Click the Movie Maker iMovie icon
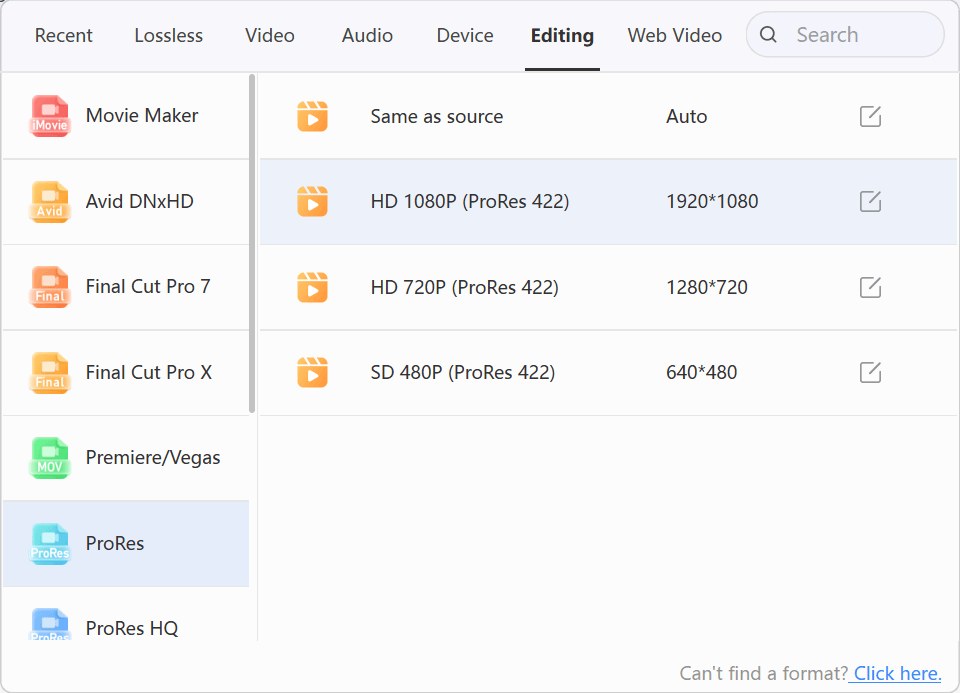960x693 pixels. (x=50, y=116)
